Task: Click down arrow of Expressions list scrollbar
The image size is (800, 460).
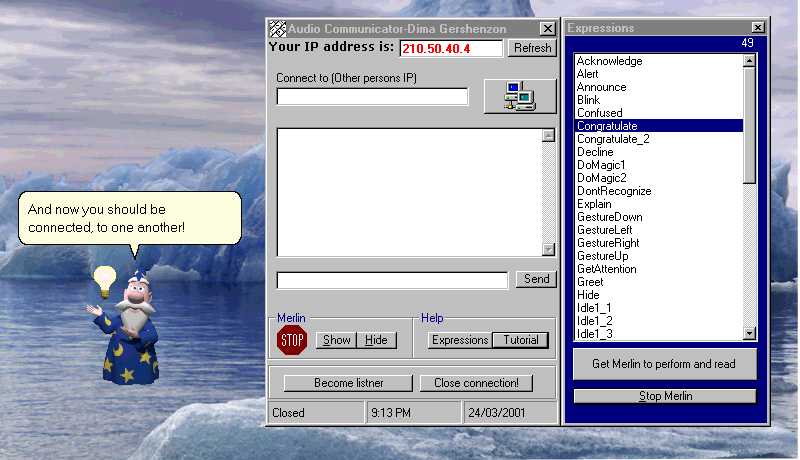Action: [x=749, y=334]
